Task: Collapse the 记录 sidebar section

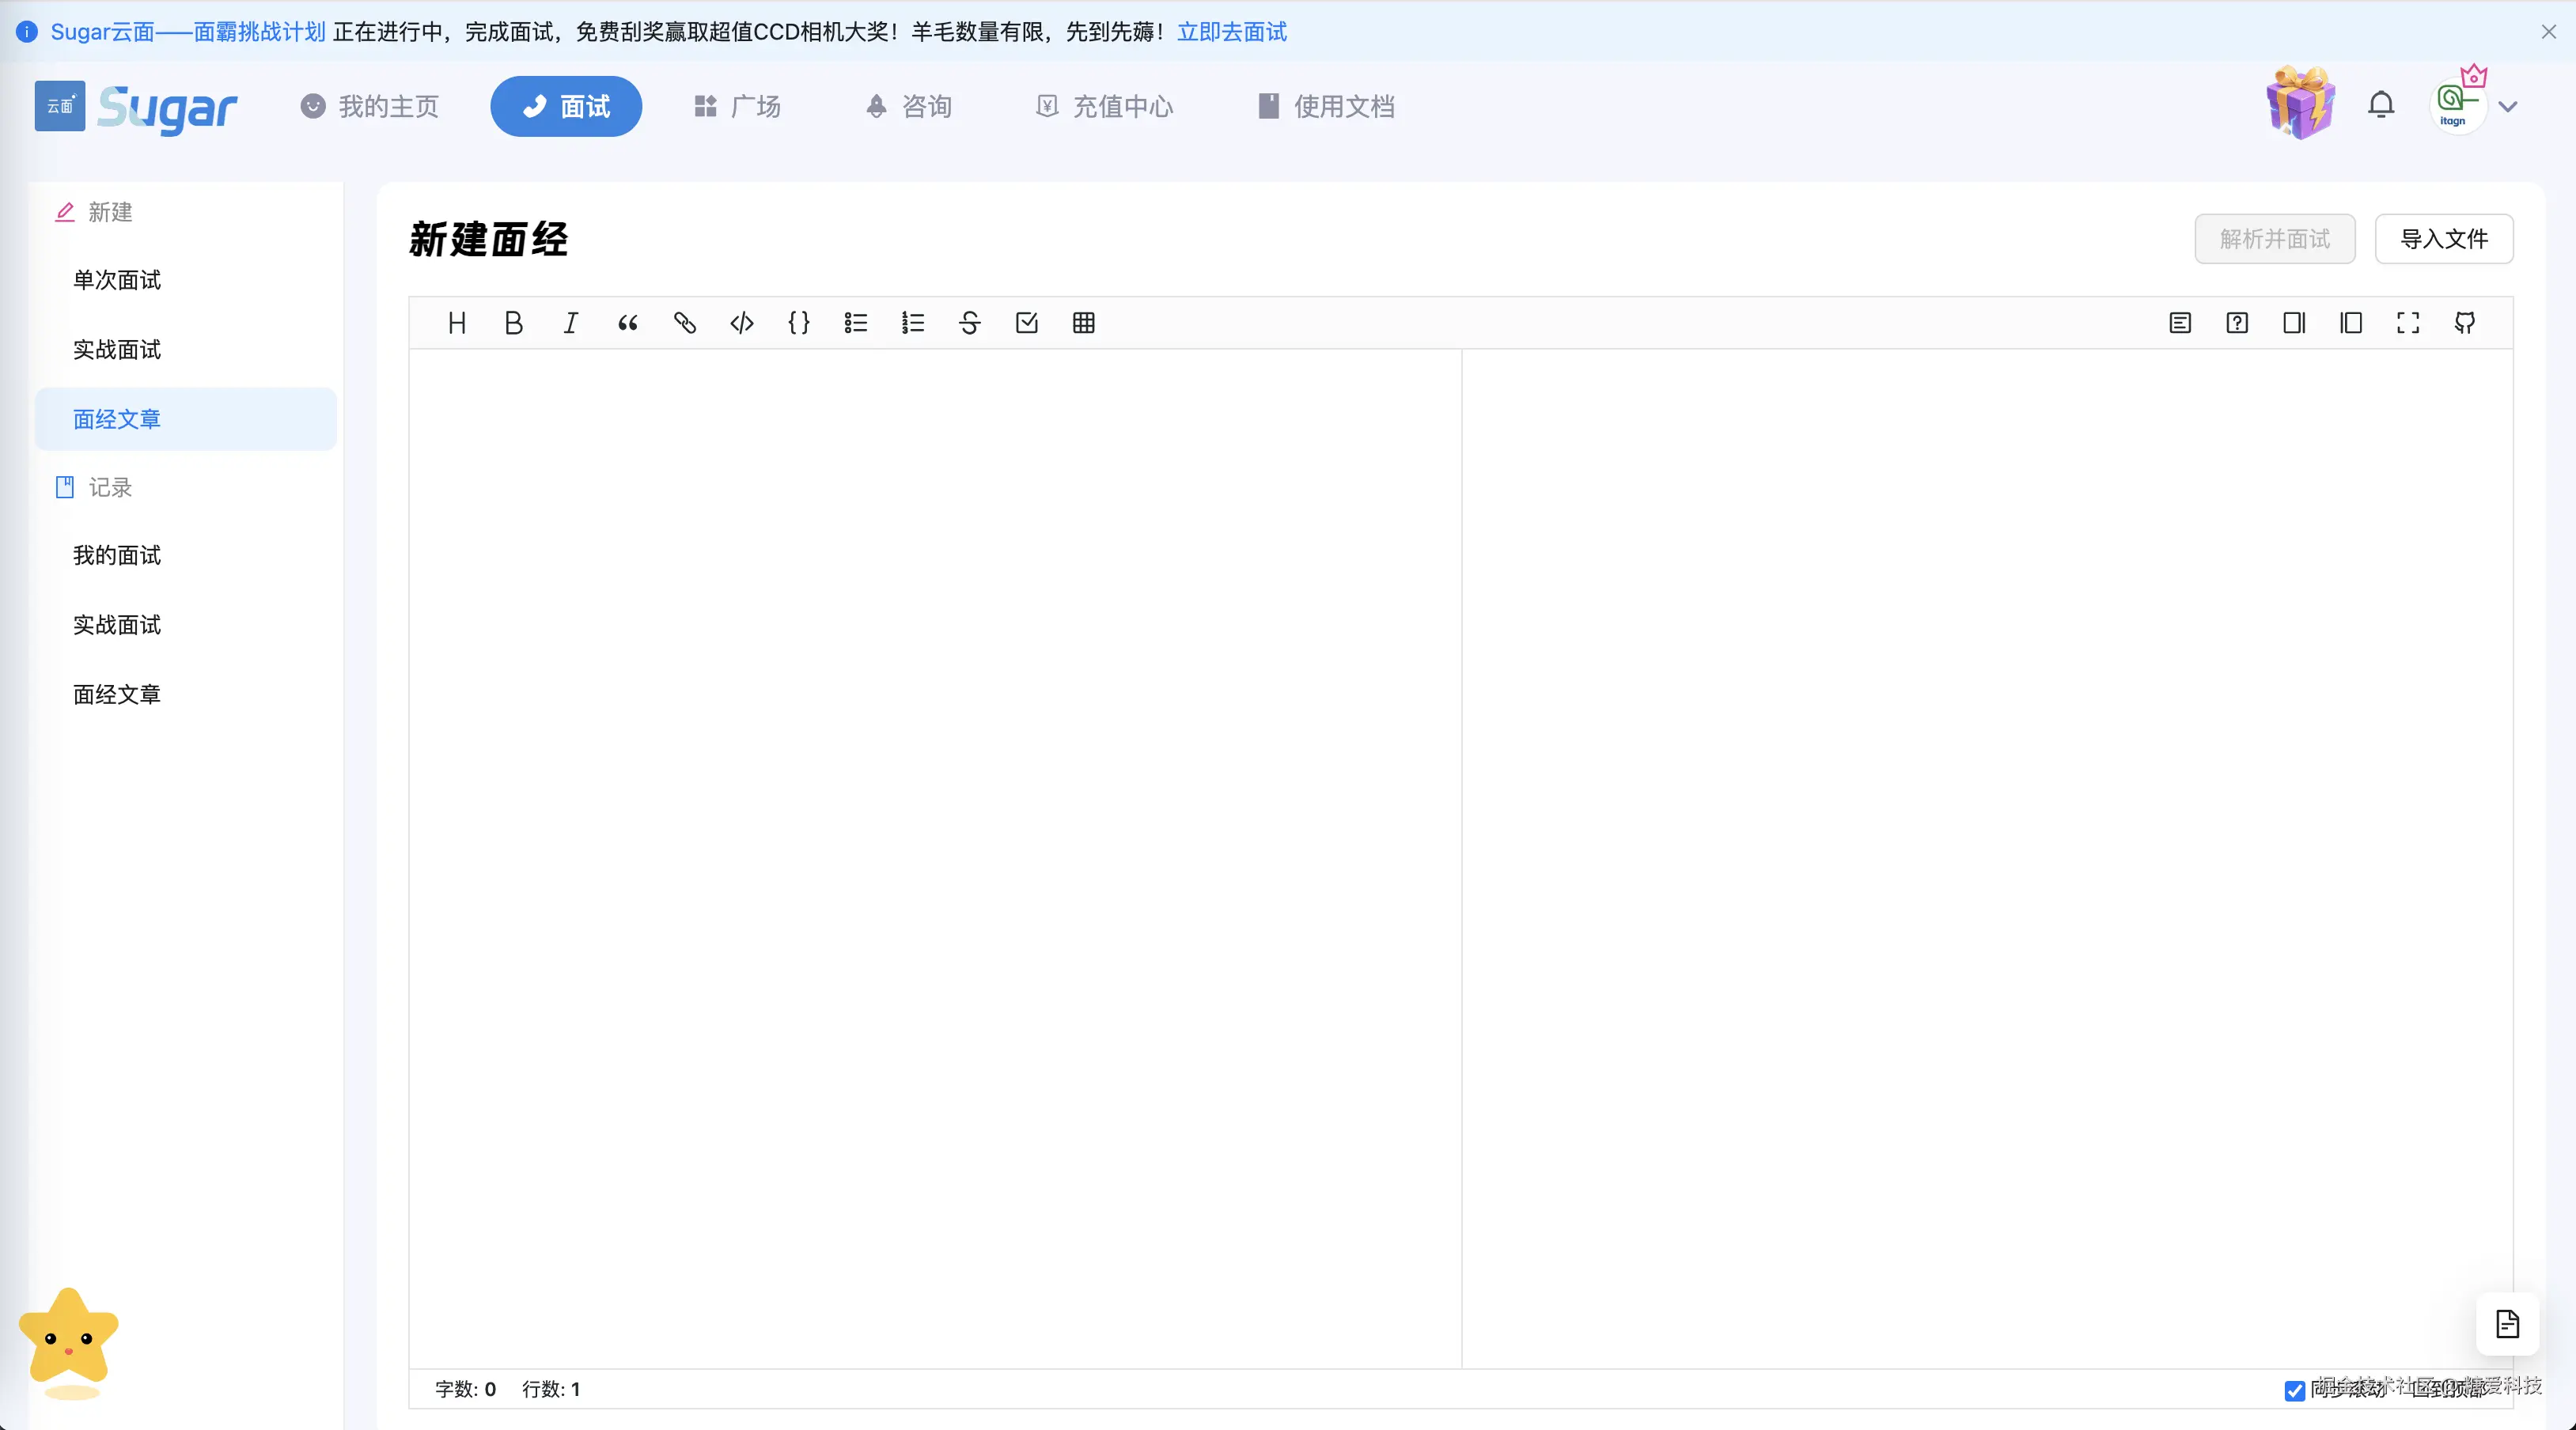Action: coord(112,488)
